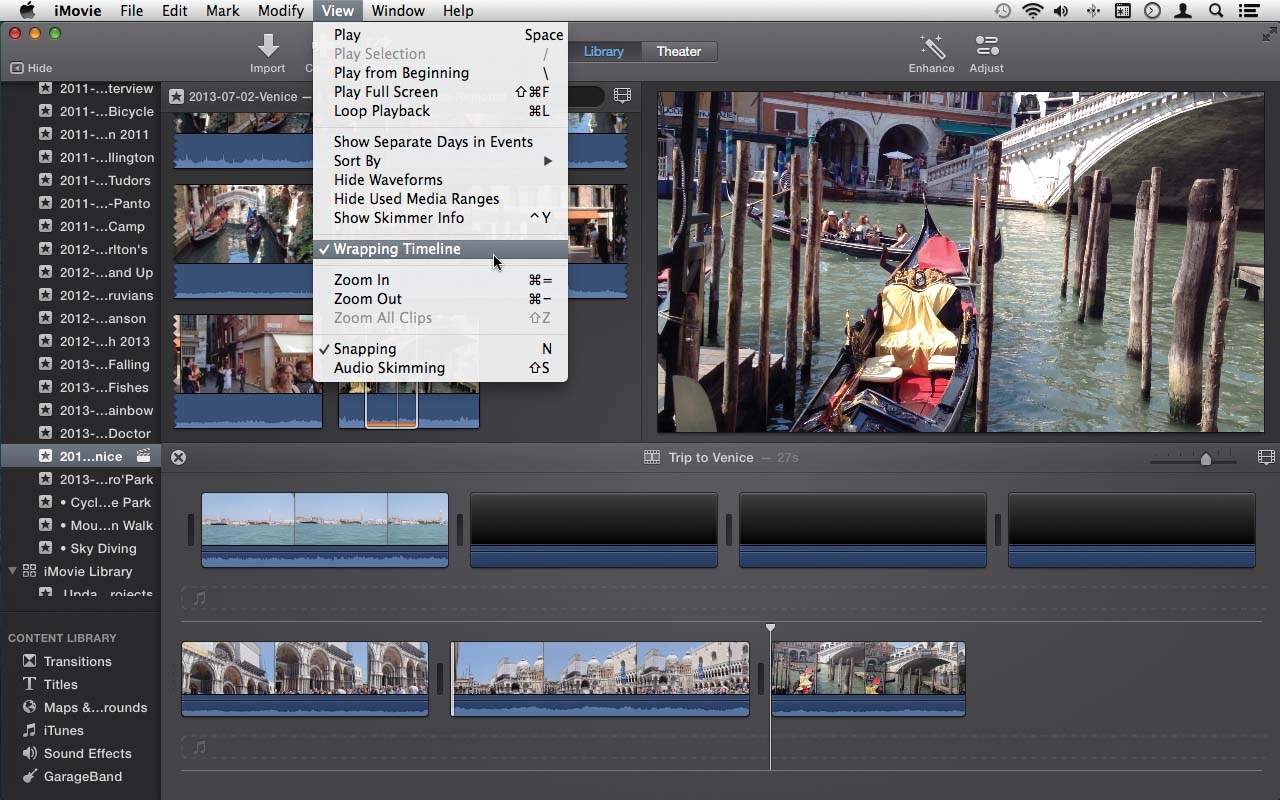The image size is (1280, 800).
Task: Click the filmstrip icon beside timeline zoom slider
Action: coord(1266,457)
